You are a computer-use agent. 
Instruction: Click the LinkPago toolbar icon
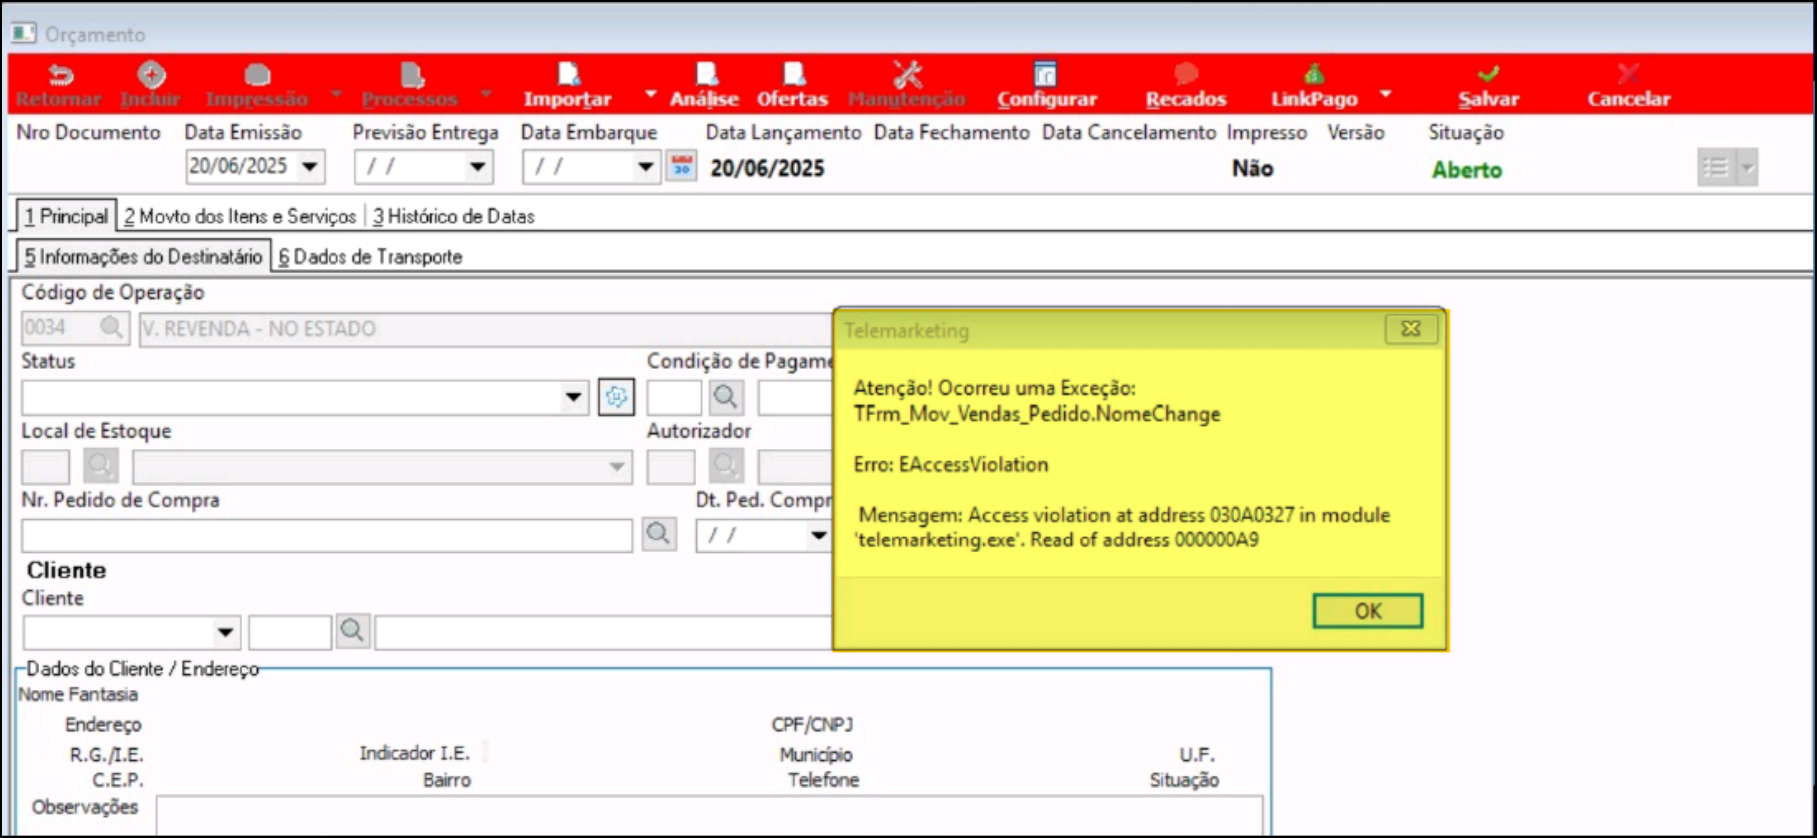point(1314,75)
